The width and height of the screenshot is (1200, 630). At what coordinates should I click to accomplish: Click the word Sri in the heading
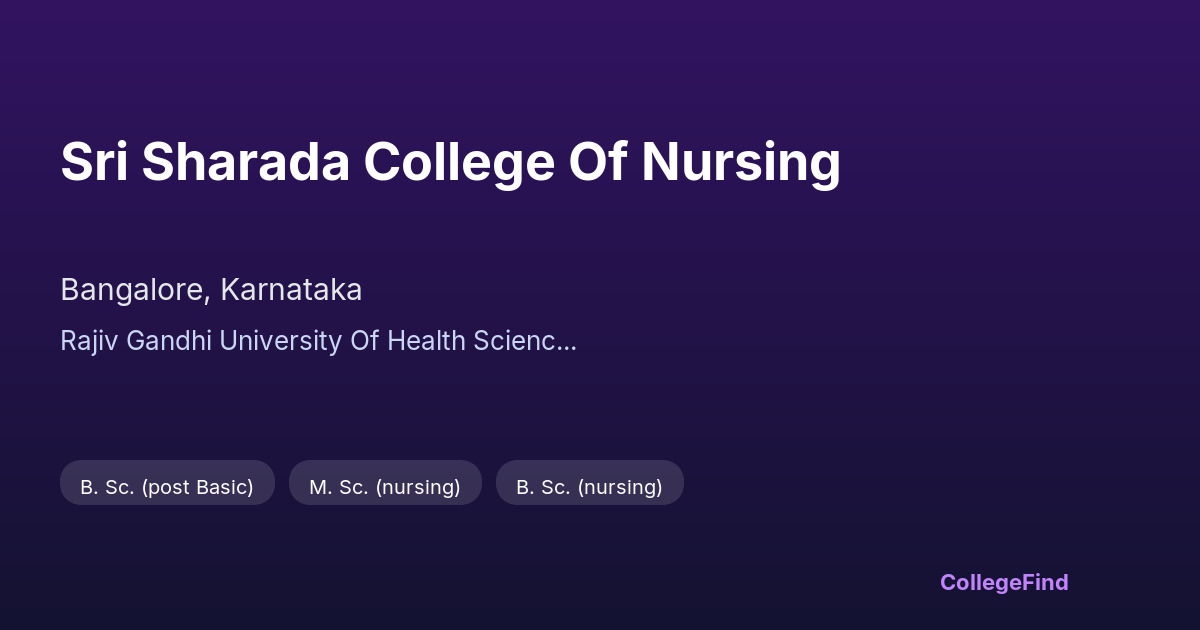click(93, 162)
